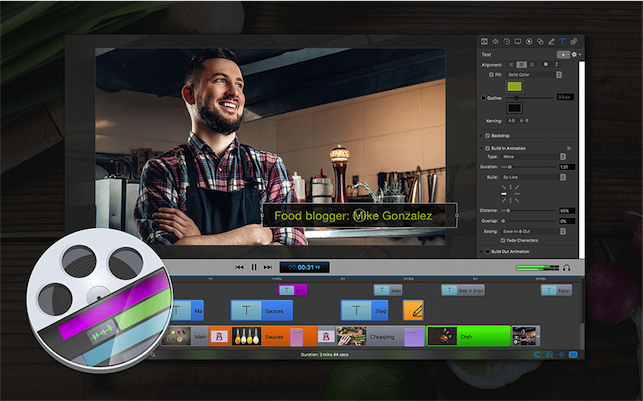The image size is (643, 401).
Task: Click the black outline color swatch
Action: pos(514,108)
